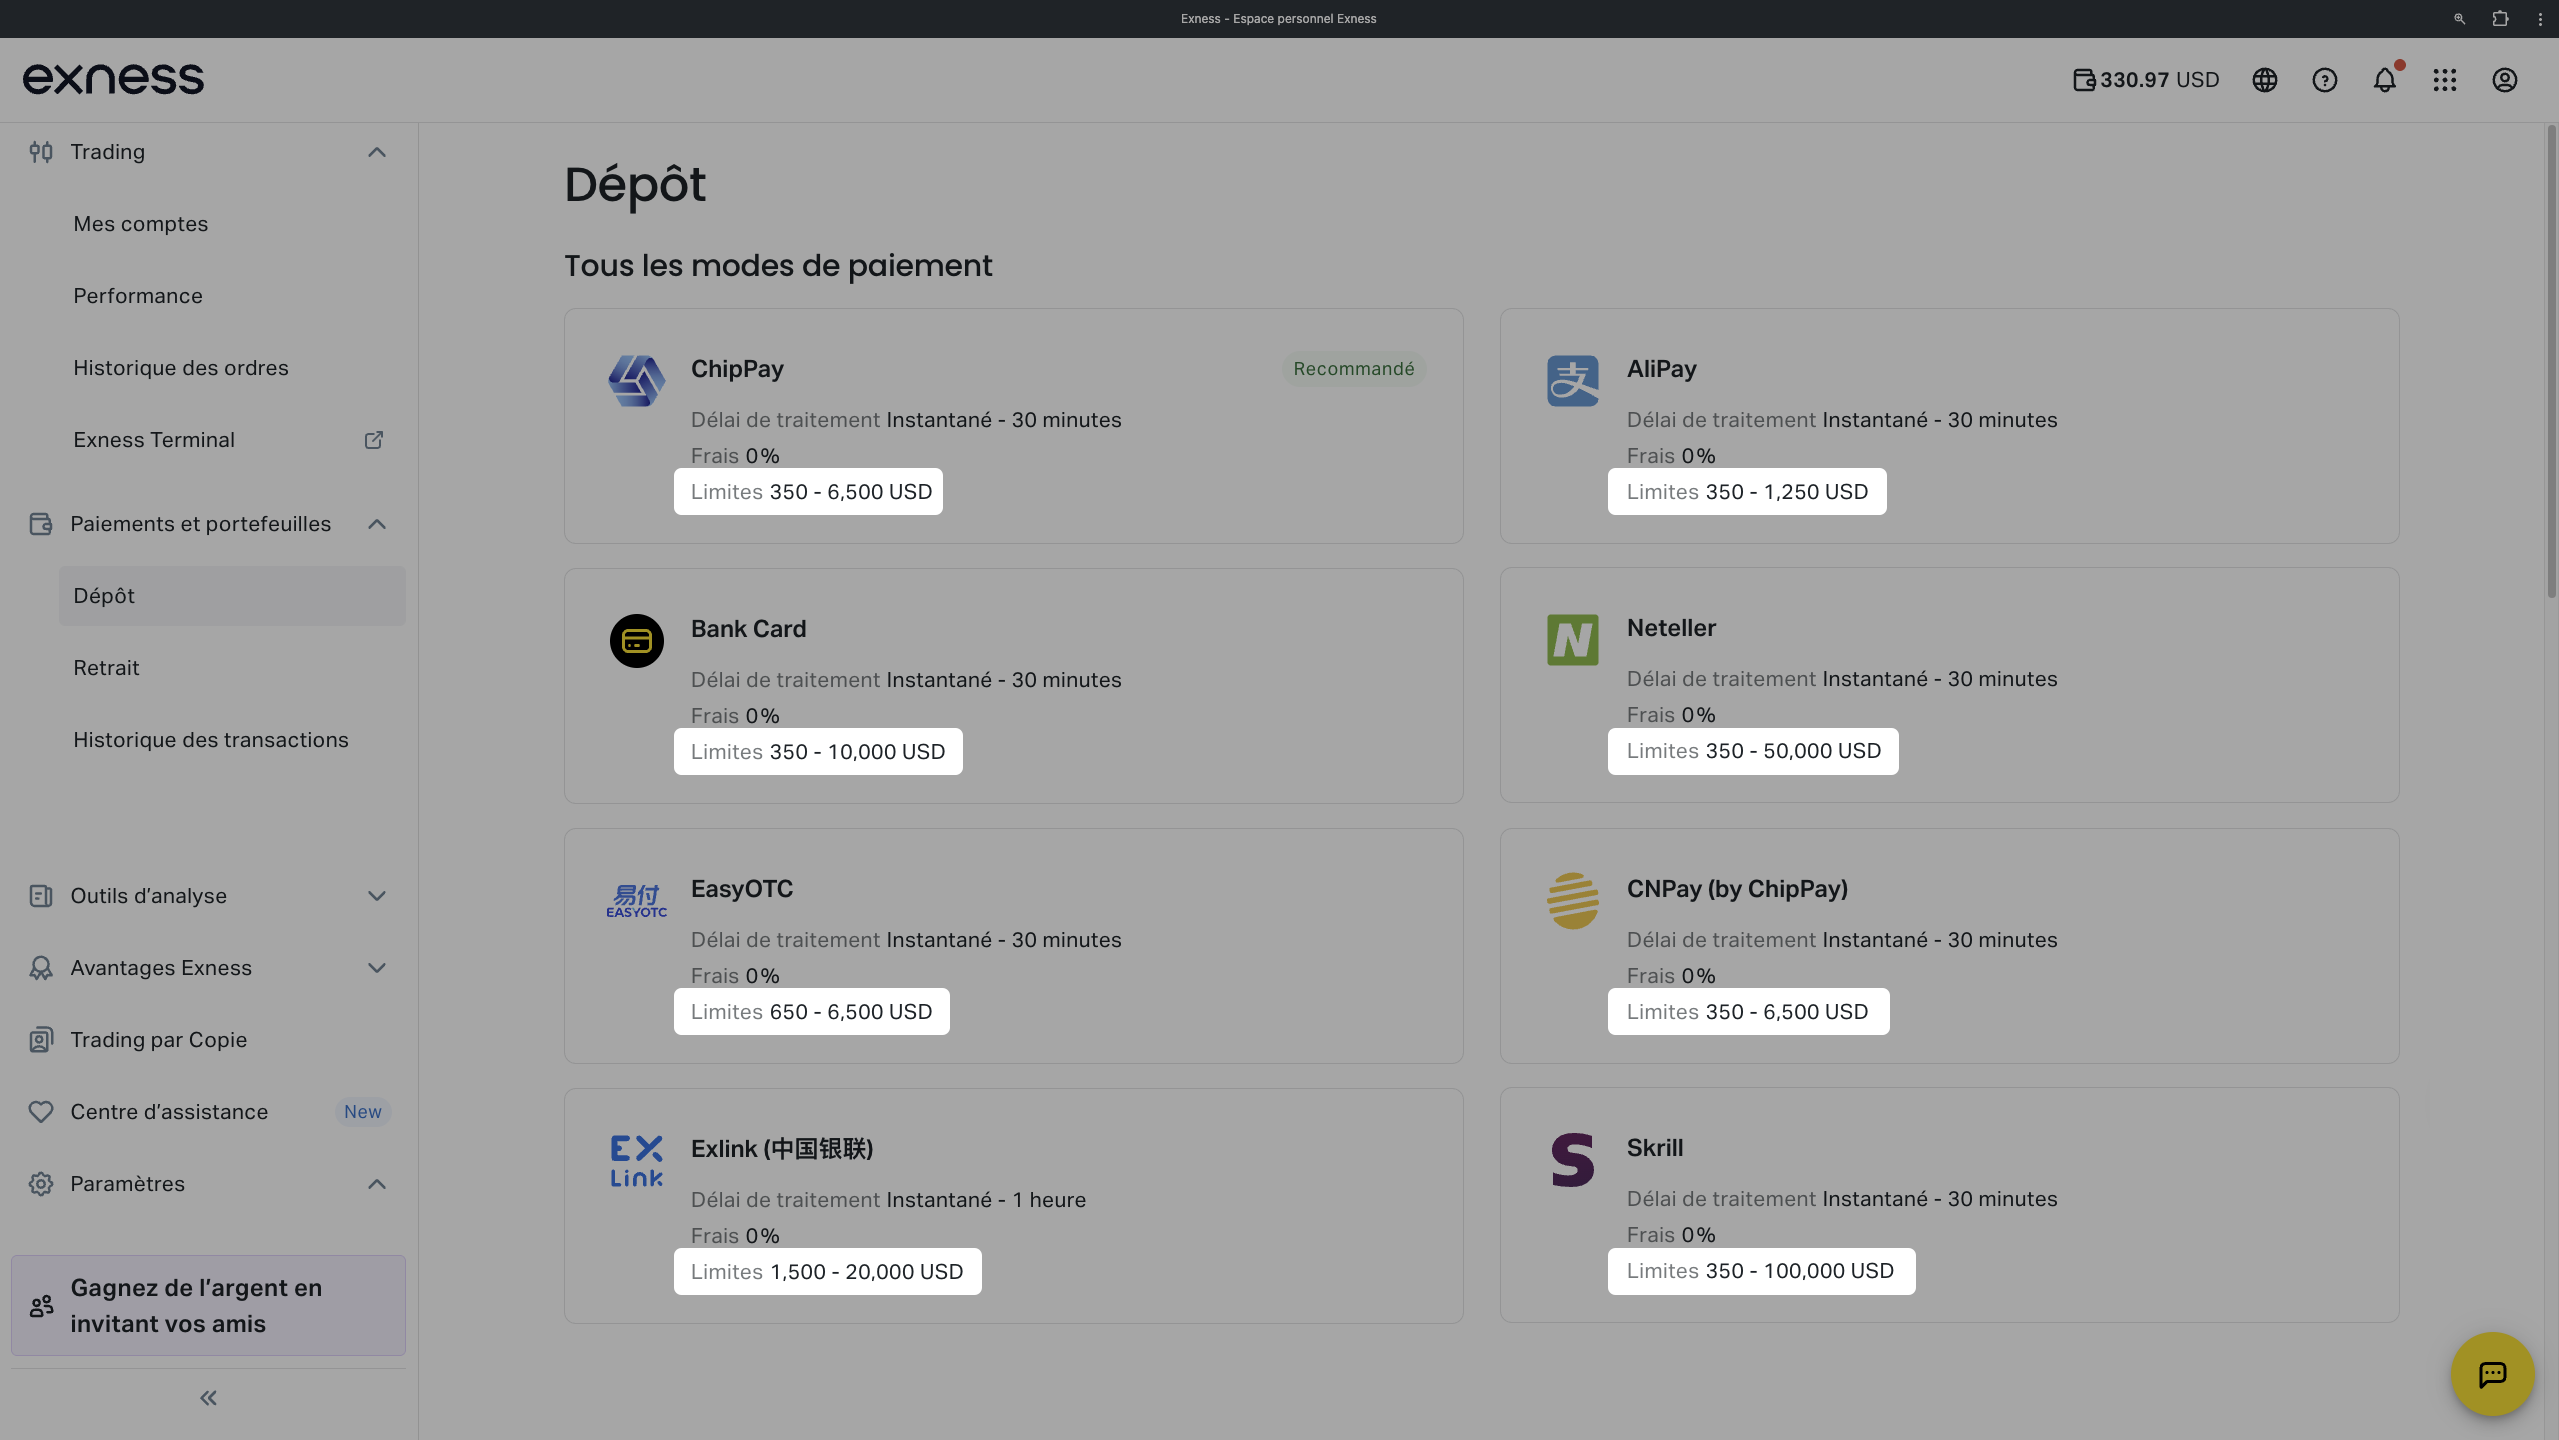Choose CNPay (by ChipPay) method
The image size is (2559, 1440).
click(1949, 946)
